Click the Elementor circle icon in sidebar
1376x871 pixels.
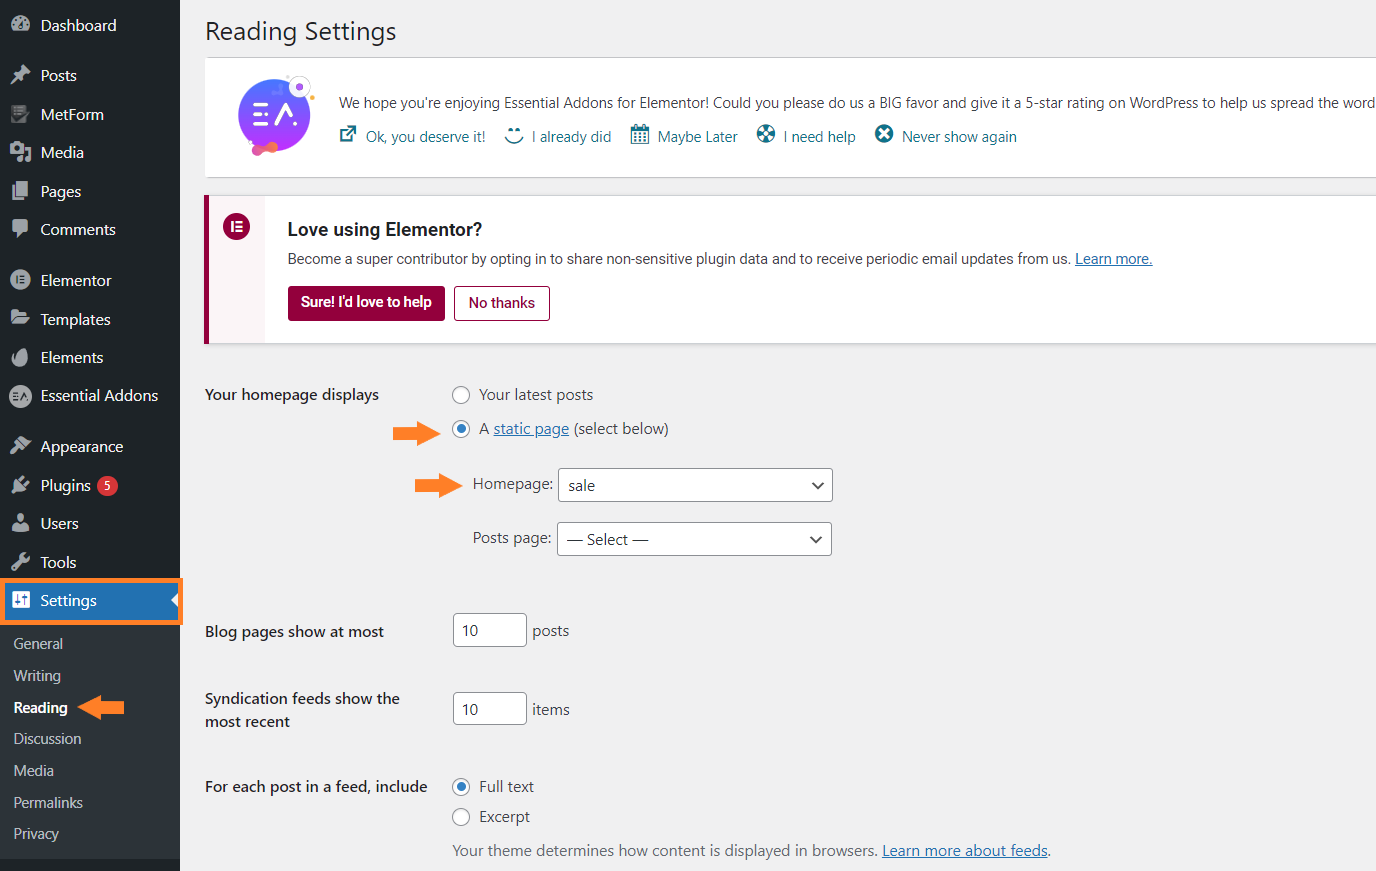click(x=20, y=280)
